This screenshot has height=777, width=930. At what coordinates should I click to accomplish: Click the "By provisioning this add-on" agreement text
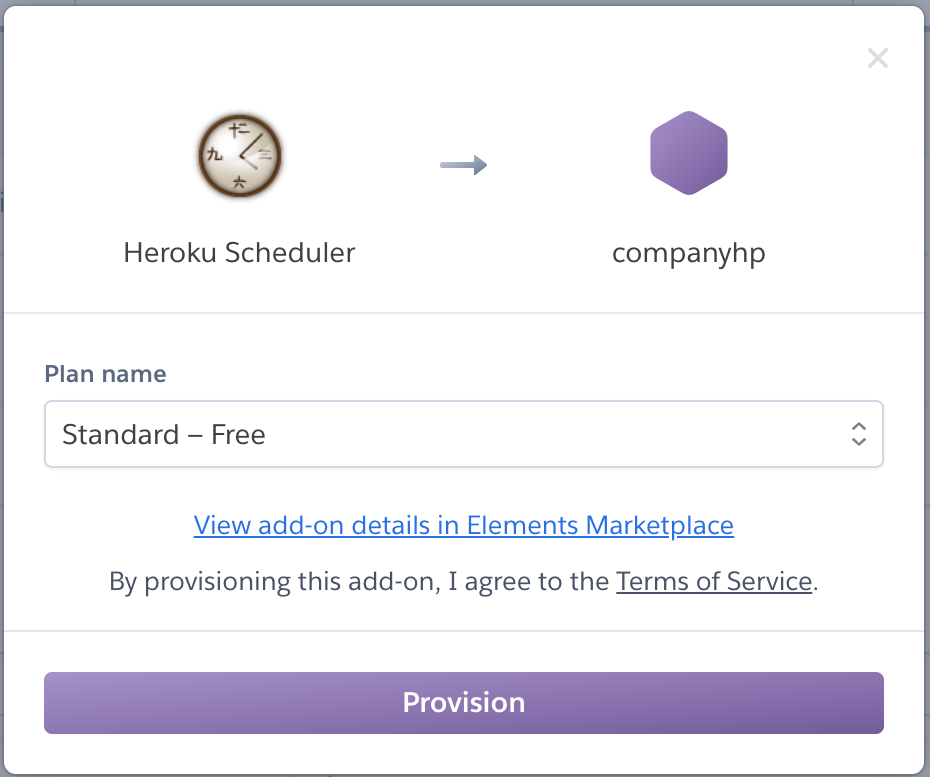[275, 582]
